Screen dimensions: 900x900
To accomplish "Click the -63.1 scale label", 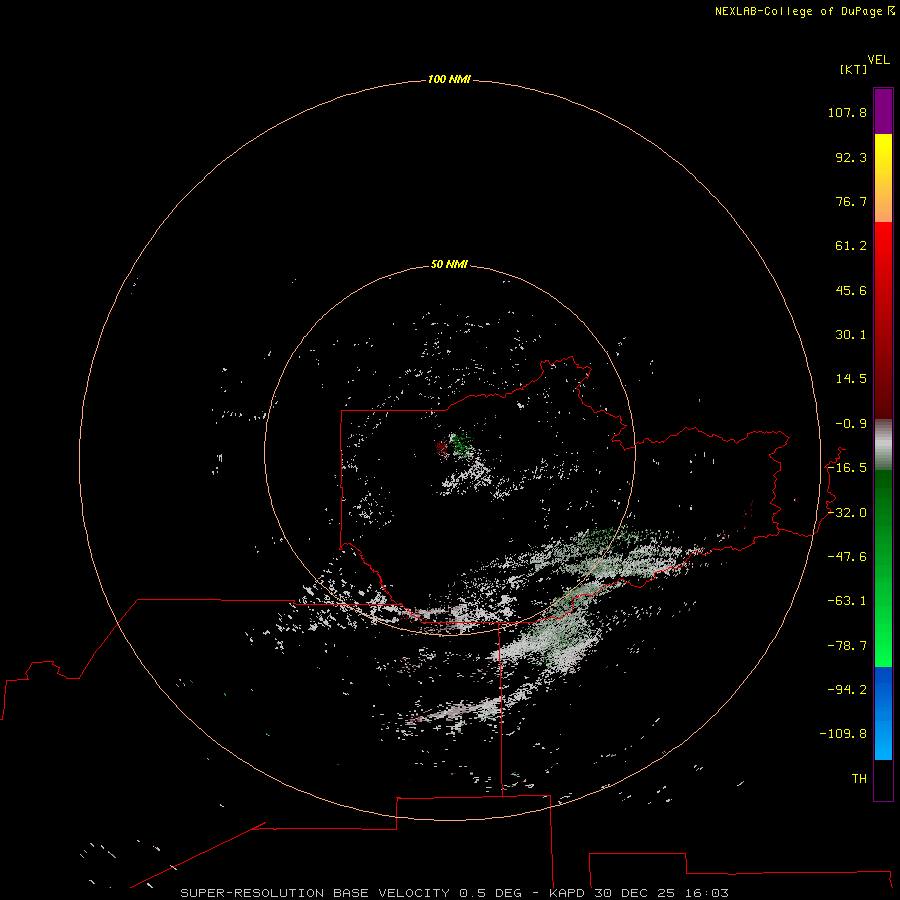I will click(x=847, y=601).
